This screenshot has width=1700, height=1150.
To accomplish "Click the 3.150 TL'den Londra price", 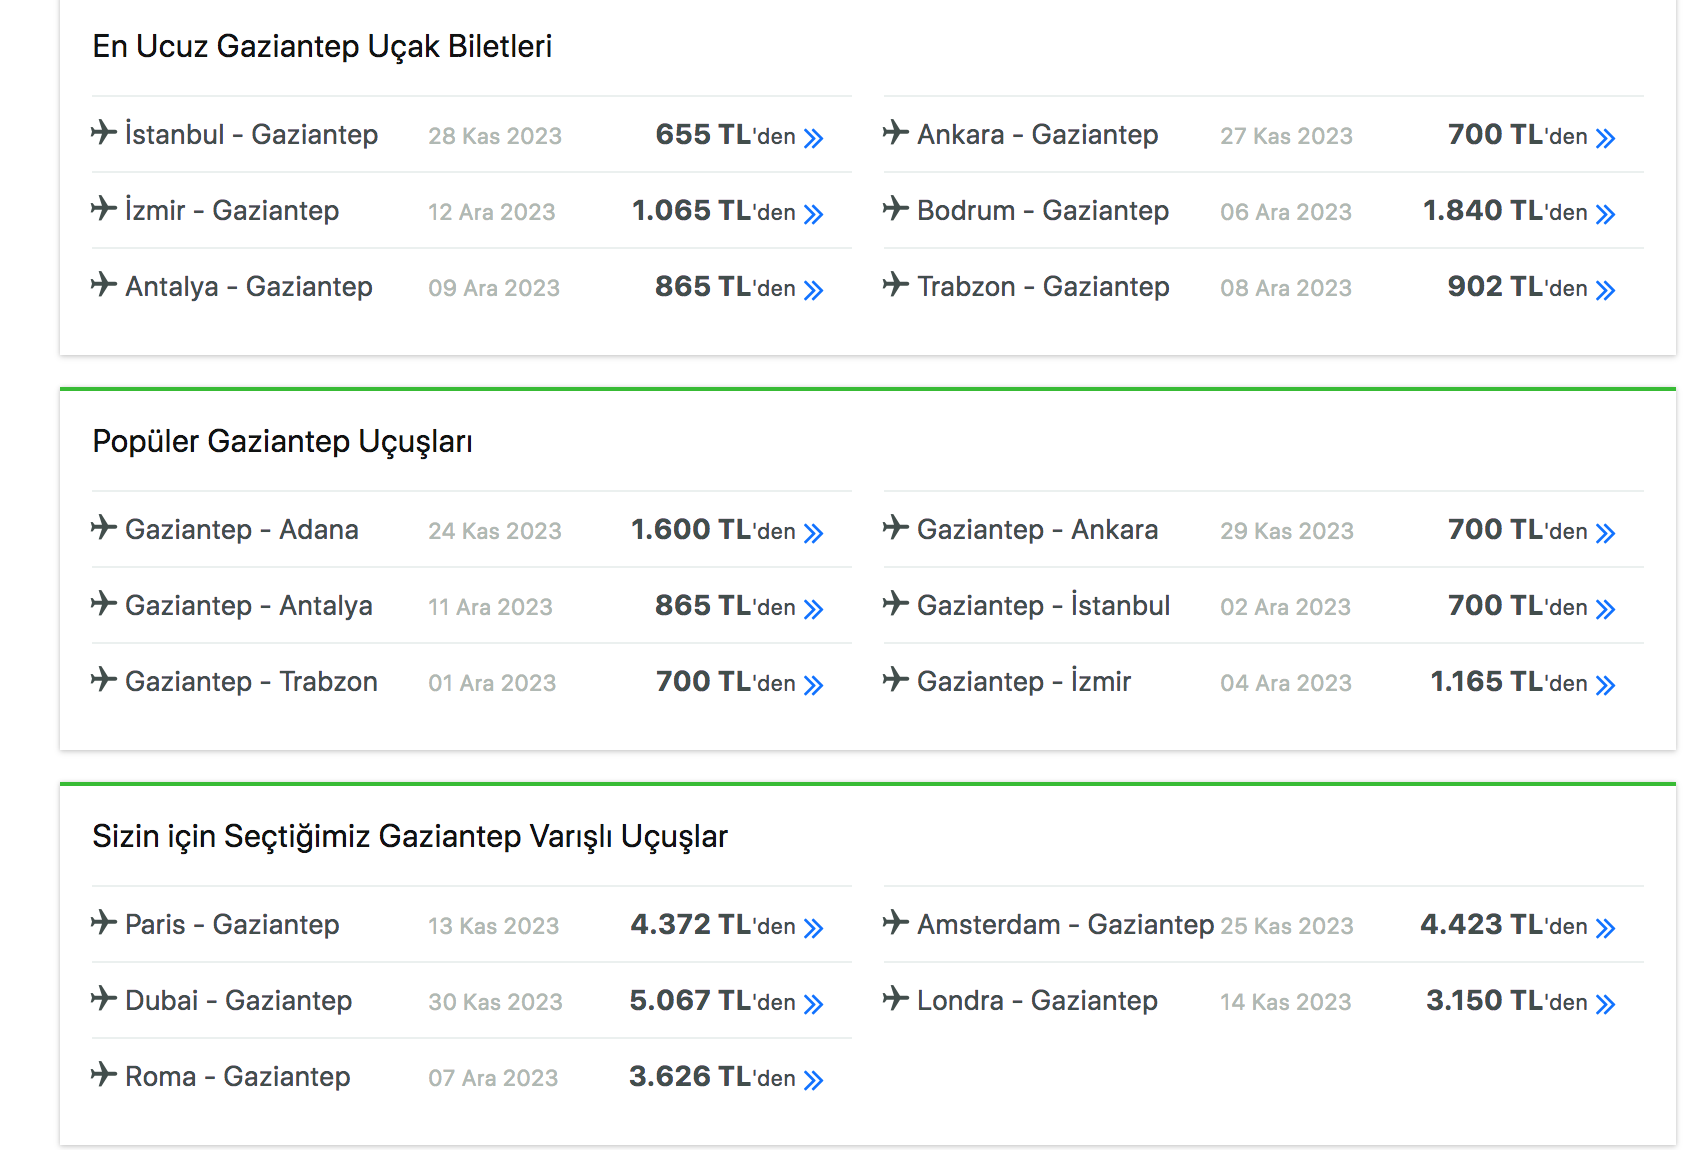I will tap(1507, 1001).
